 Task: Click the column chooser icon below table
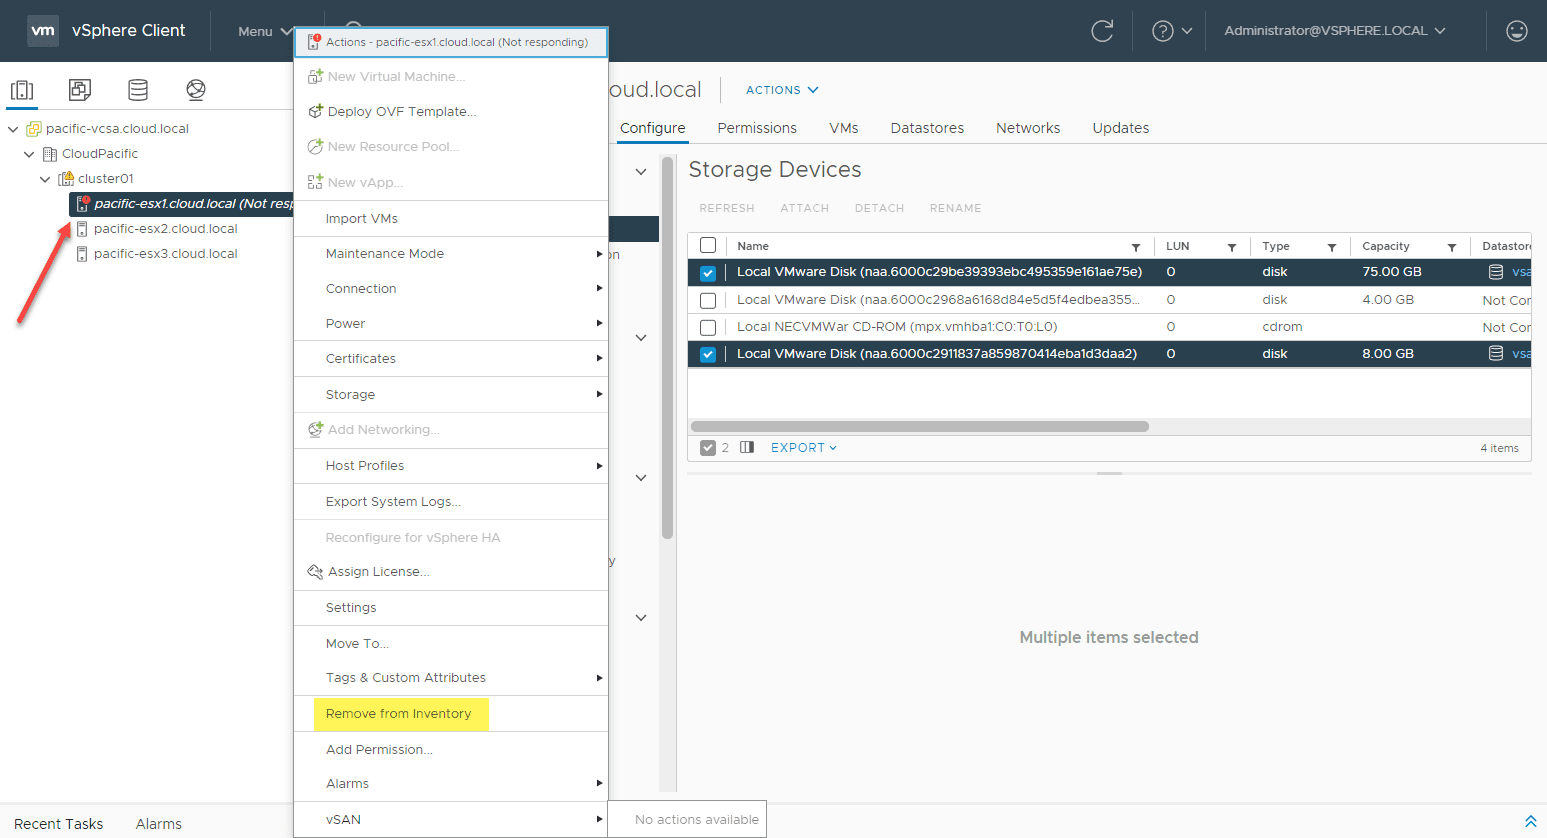(747, 448)
